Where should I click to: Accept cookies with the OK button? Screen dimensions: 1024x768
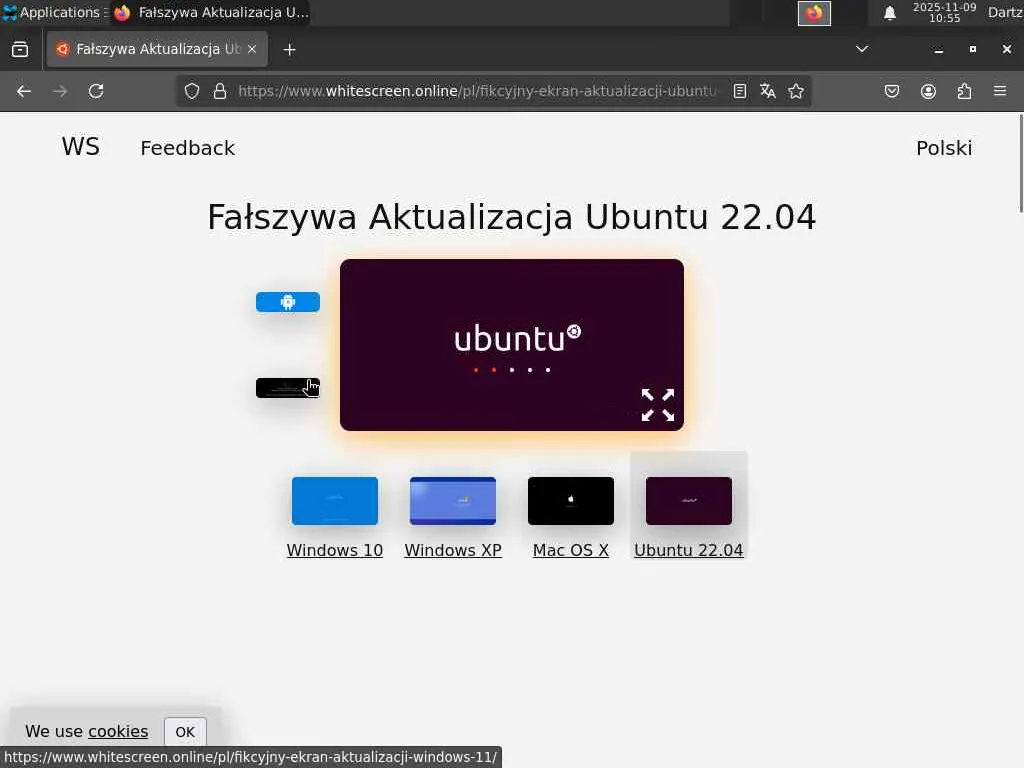[185, 732]
